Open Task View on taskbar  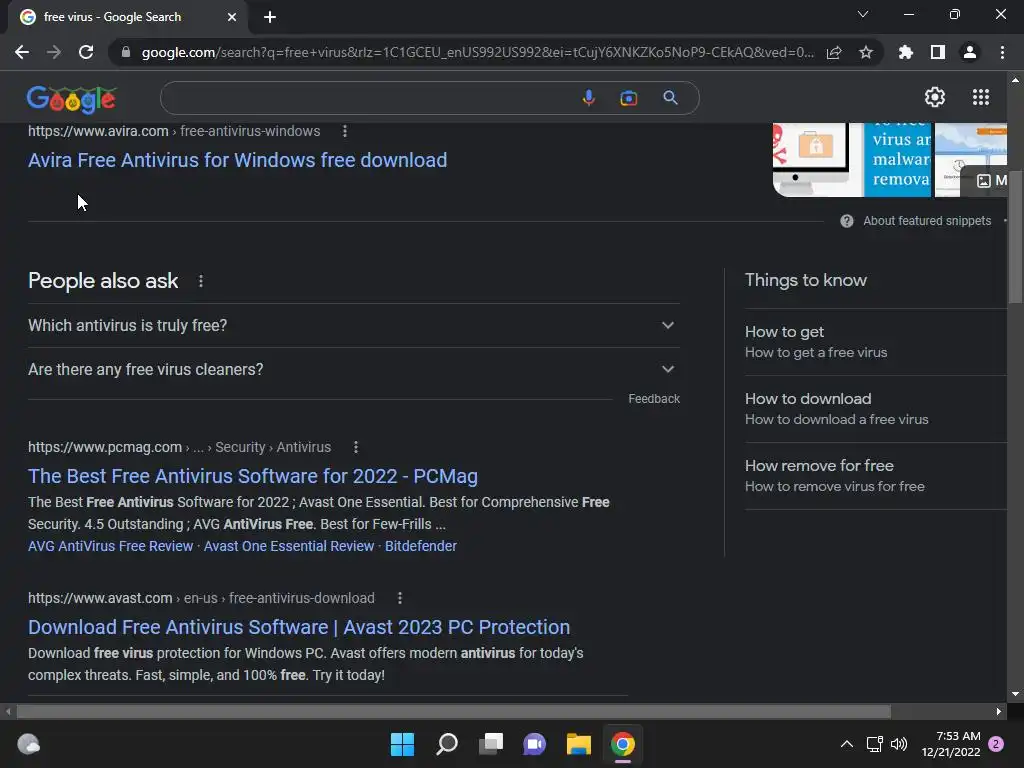pyautogui.click(x=490, y=744)
